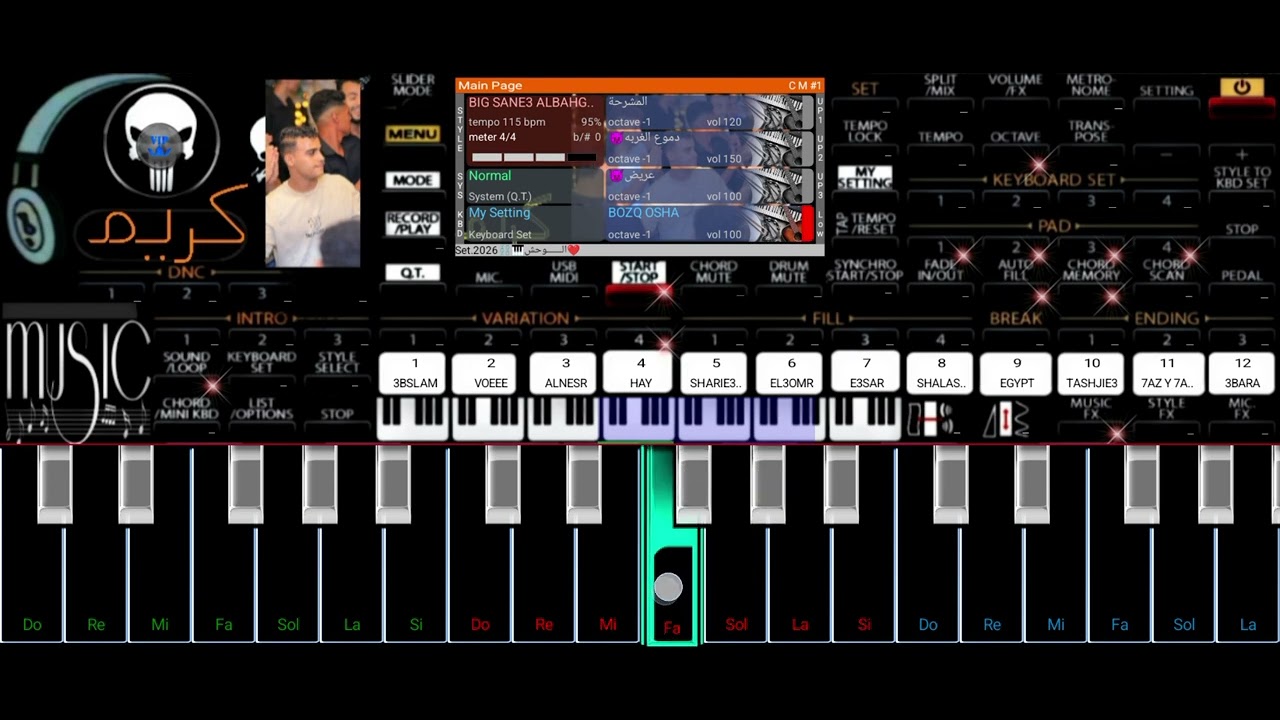Open the man's photo thumbnail
Viewport: 1280px width, 720px height.
(x=313, y=173)
